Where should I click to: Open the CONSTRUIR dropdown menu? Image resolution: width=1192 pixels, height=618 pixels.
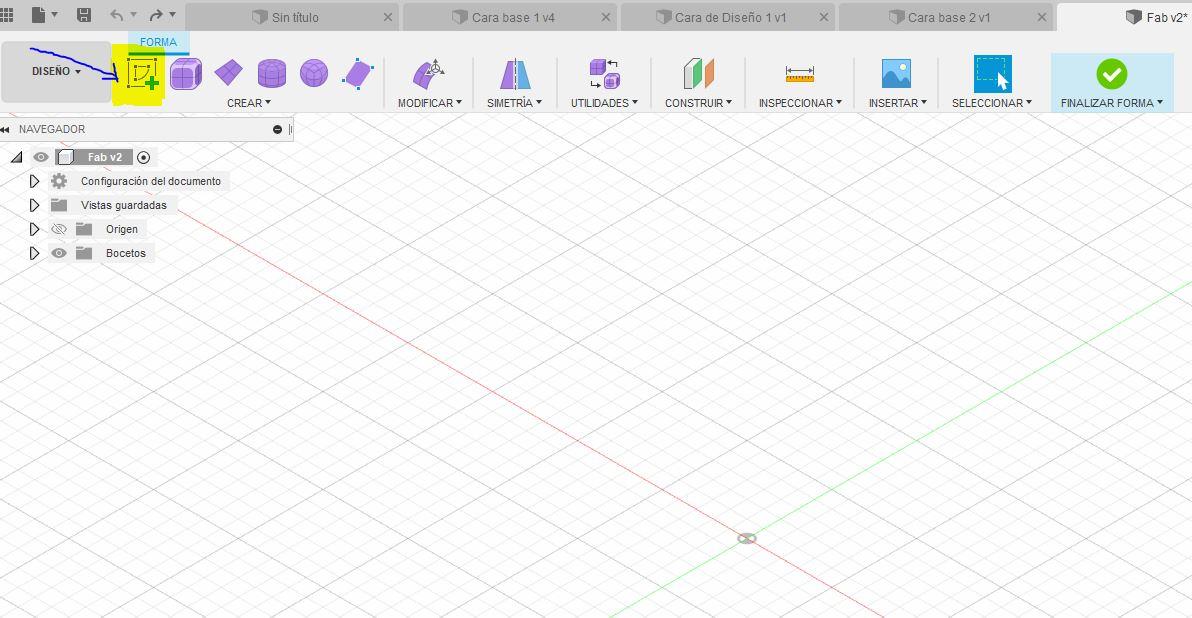pyautogui.click(x=699, y=103)
